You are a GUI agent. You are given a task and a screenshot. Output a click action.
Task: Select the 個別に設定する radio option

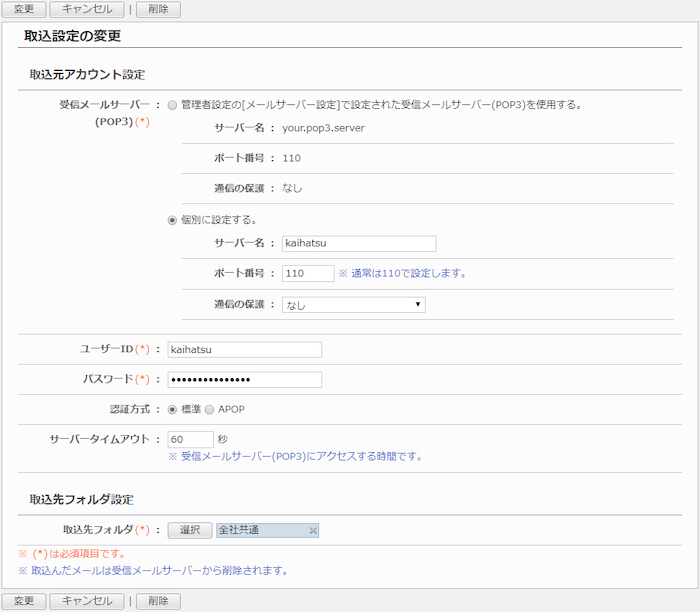(x=173, y=220)
